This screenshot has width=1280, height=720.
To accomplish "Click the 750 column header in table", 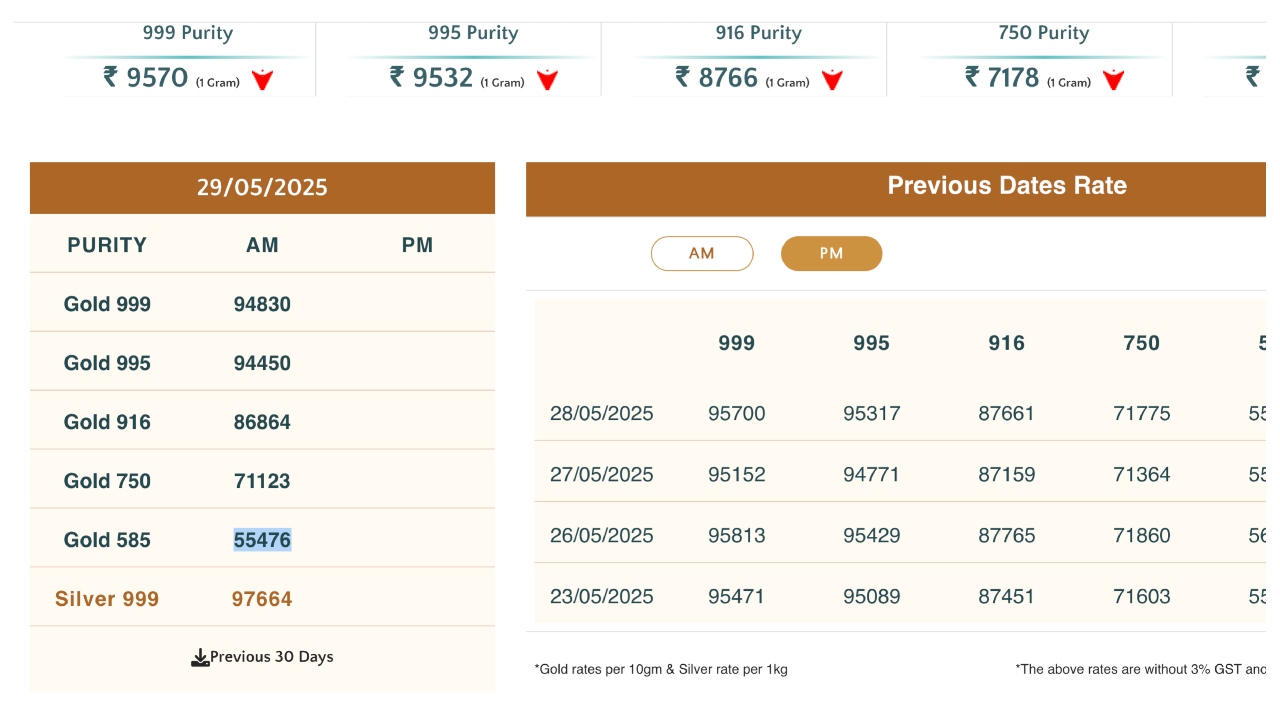I will (x=1141, y=344).
